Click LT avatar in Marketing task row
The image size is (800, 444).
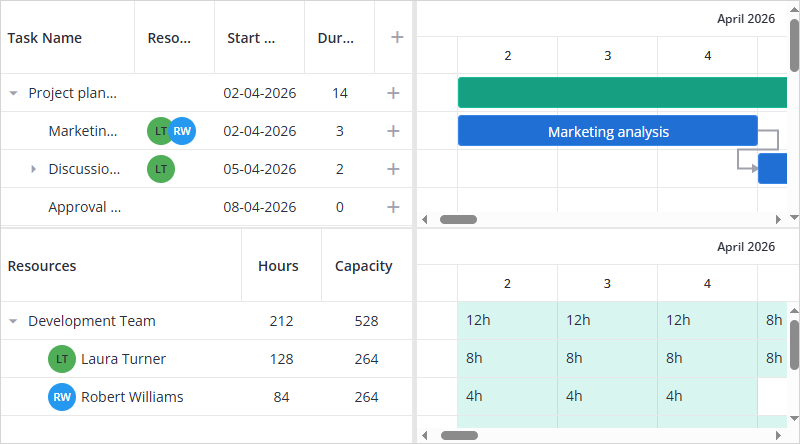tap(158, 131)
